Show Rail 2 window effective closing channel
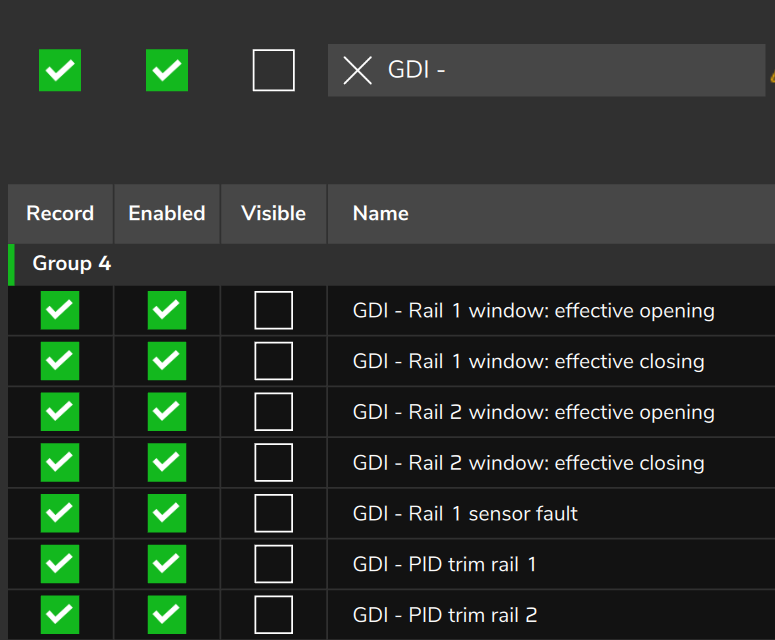The width and height of the screenshot is (775, 640). [273, 463]
